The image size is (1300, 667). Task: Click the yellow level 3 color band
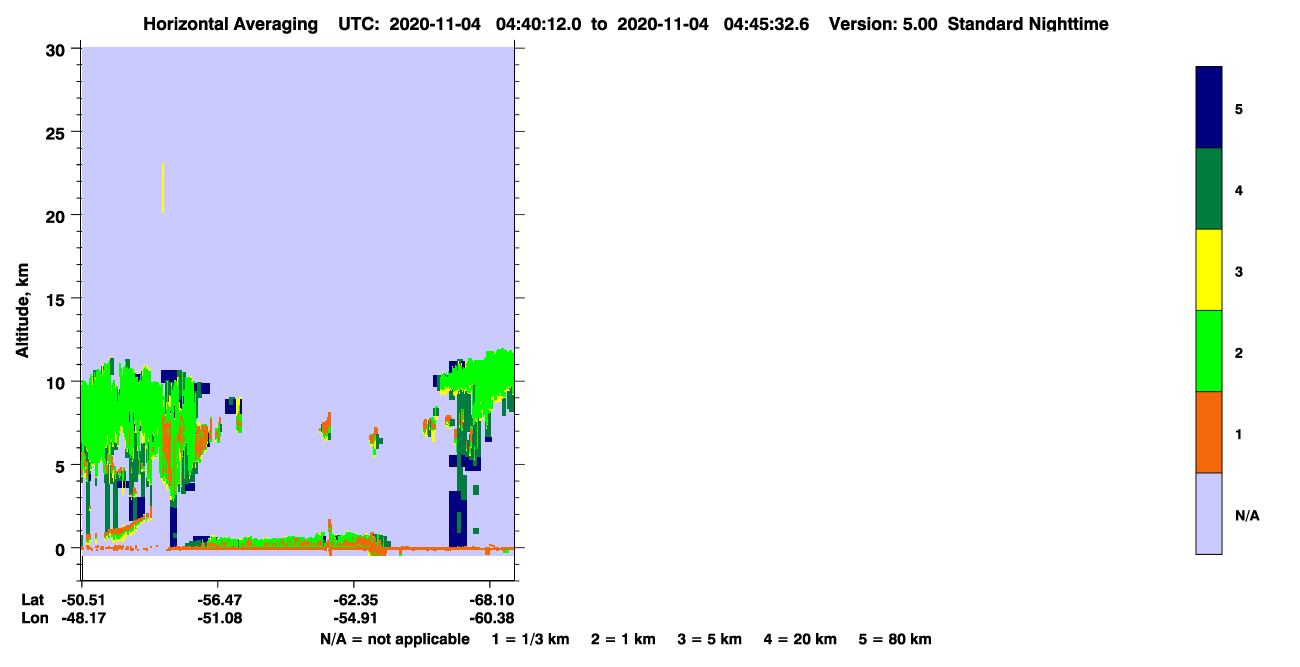pyautogui.click(x=1209, y=270)
